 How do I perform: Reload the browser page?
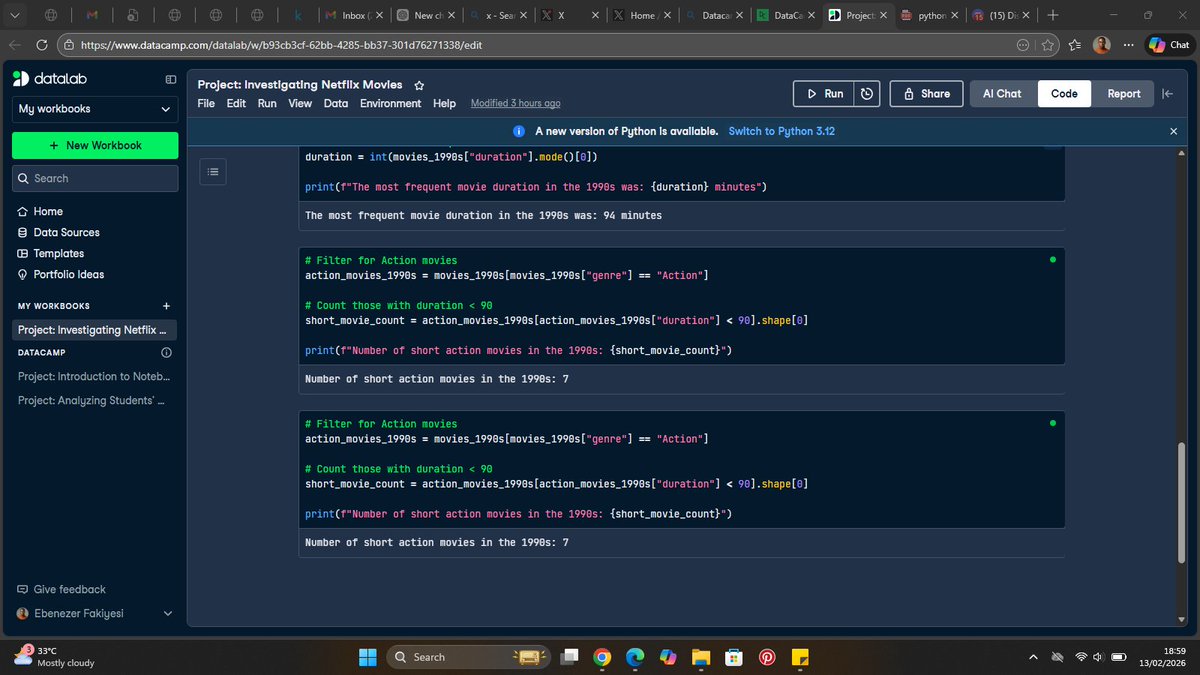click(x=42, y=45)
